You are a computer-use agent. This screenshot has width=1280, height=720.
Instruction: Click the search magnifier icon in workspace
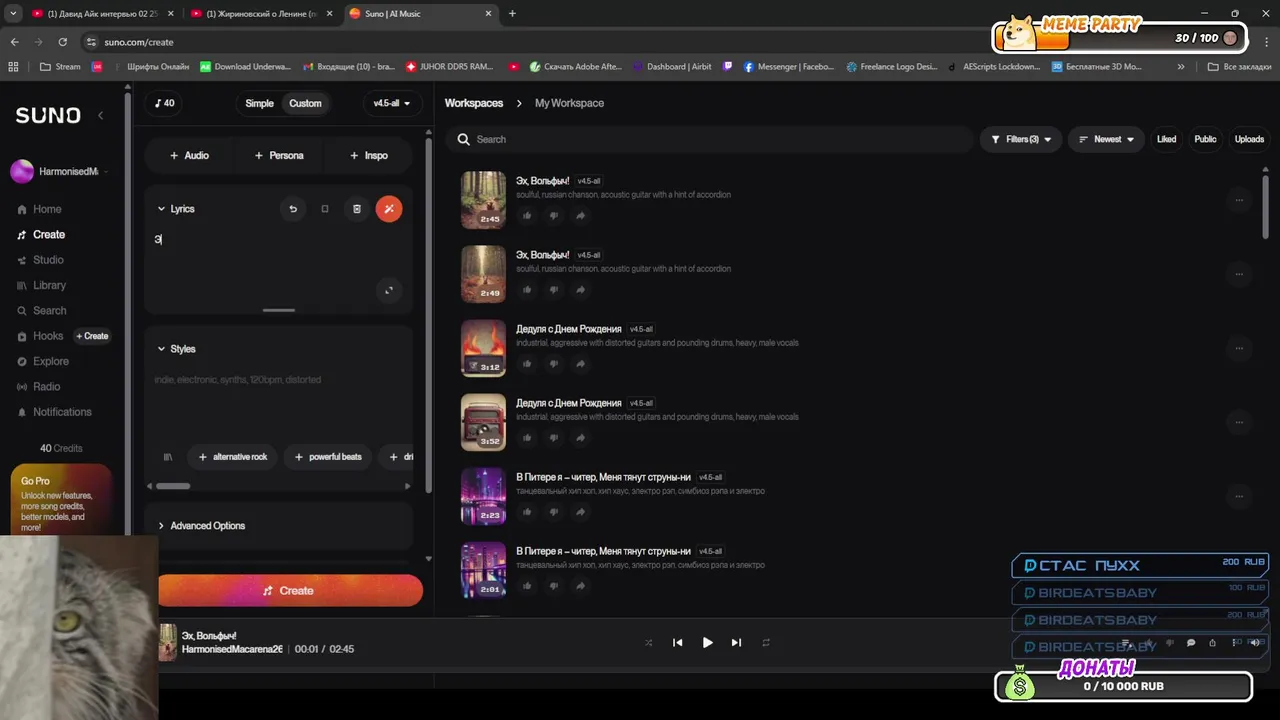click(x=464, y=139)
